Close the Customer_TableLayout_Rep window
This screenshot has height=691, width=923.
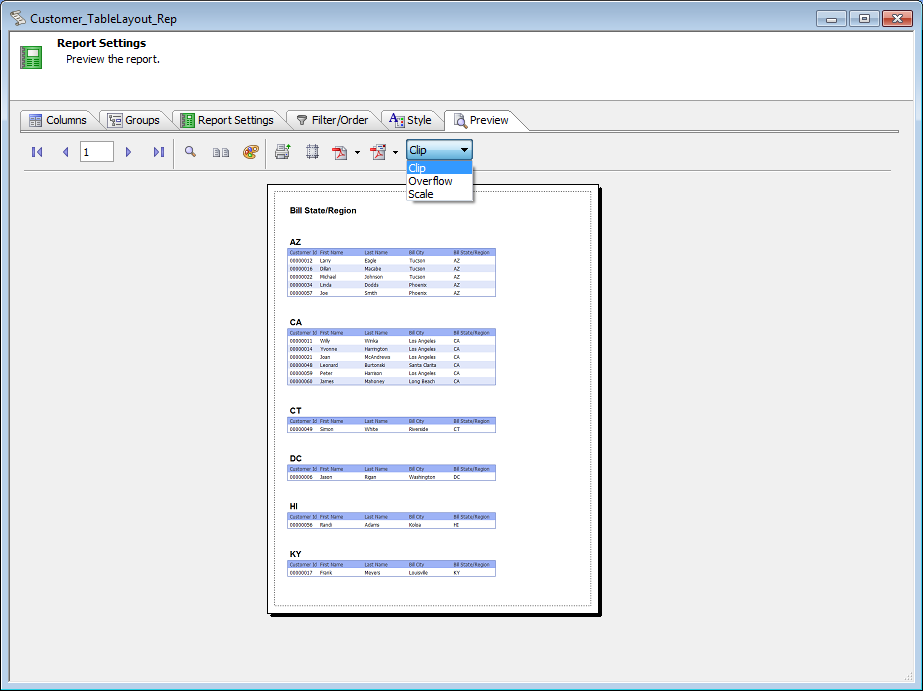point(897,18)
